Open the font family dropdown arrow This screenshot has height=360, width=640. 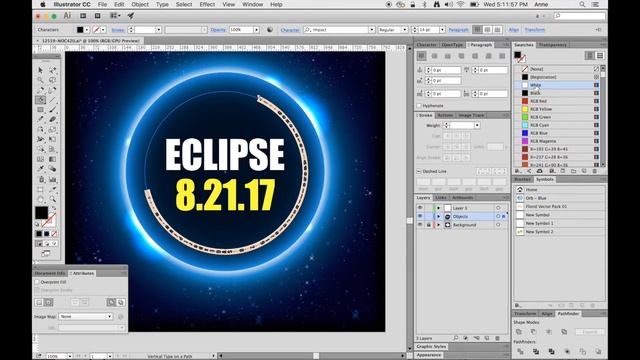[x=371, y=30]
